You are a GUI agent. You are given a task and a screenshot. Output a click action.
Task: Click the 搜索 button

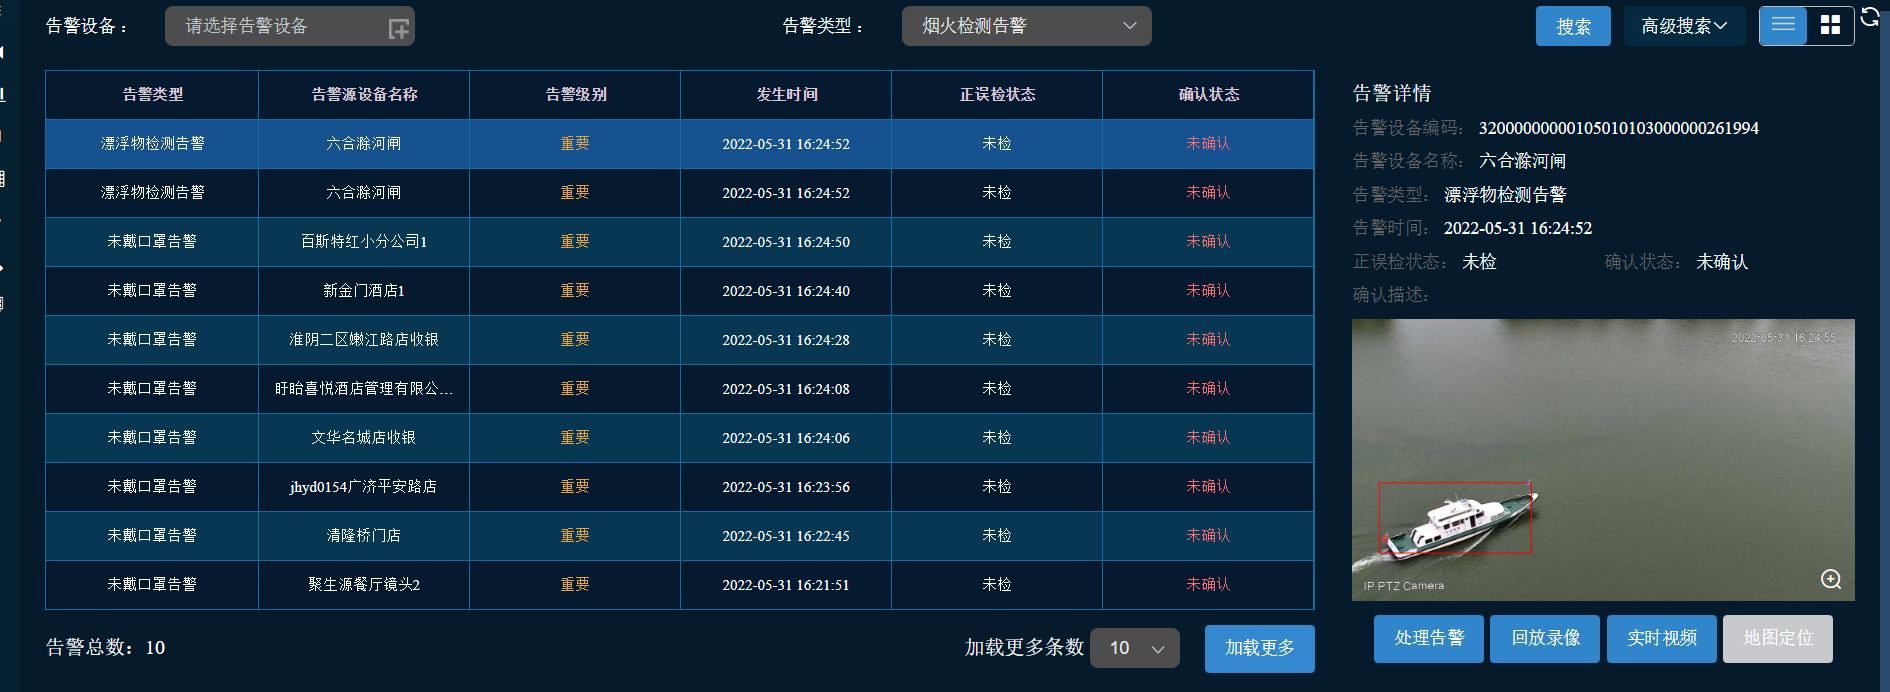pyautogui.click(x=1572, y=26)
